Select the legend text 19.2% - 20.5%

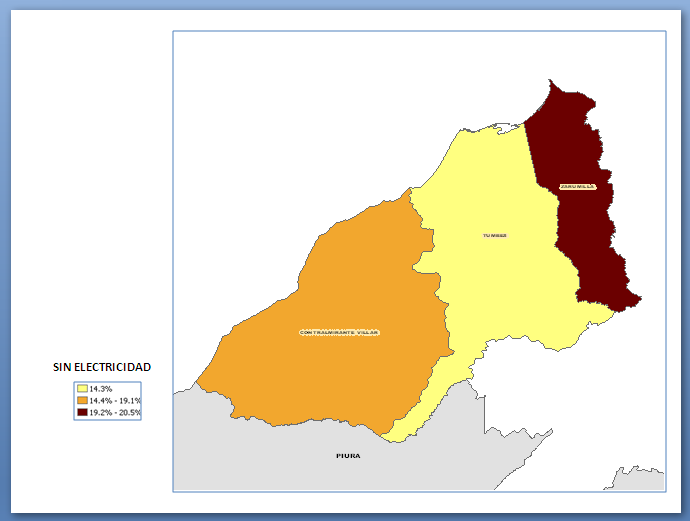[x=114, y=412]
